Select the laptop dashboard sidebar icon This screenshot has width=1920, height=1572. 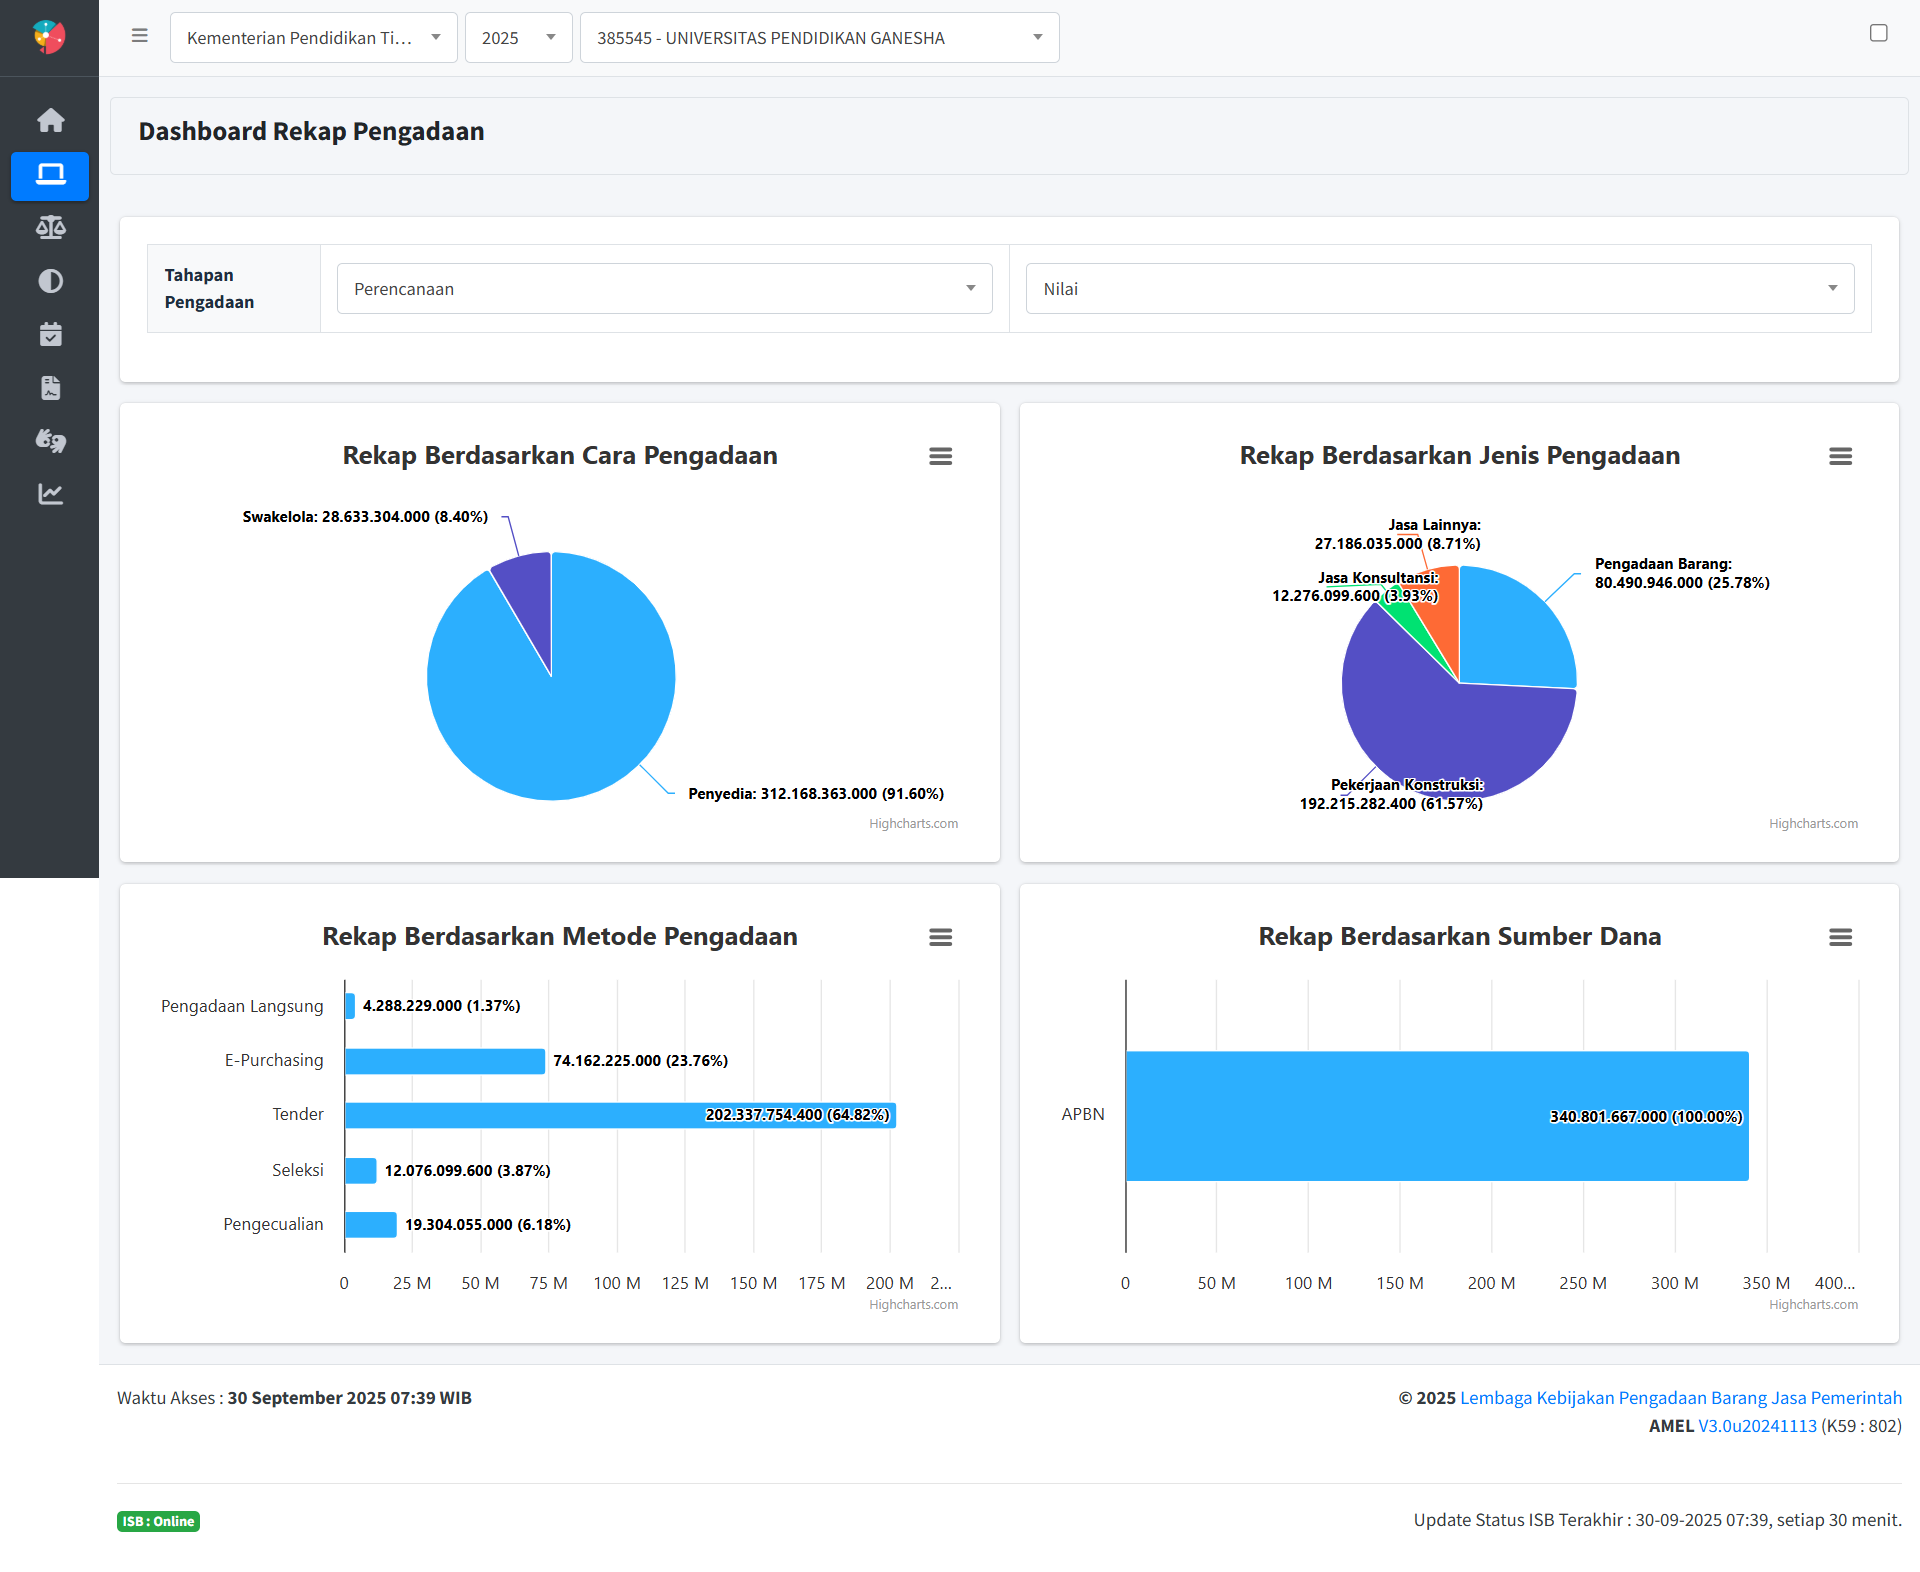pos(50,175)
